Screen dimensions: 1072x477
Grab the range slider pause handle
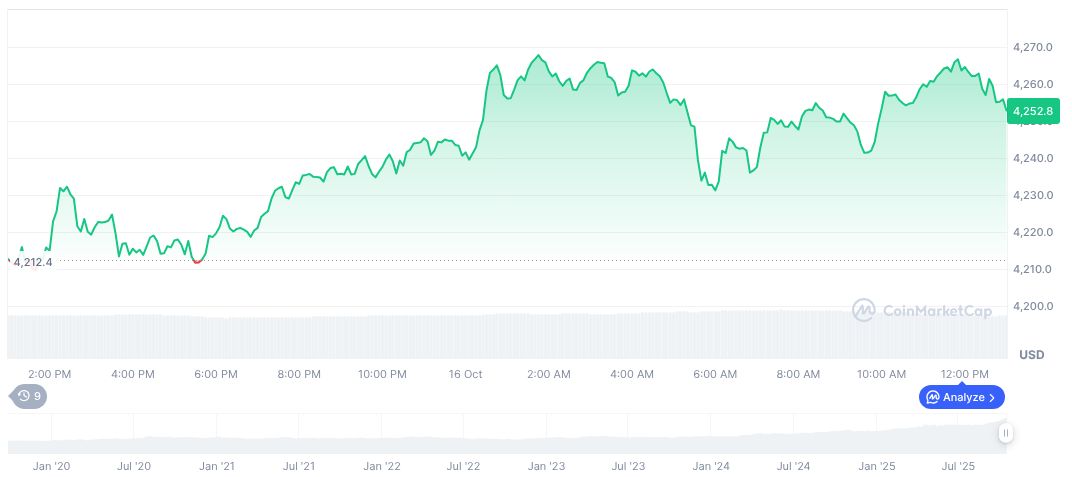tap(1005, 433)
